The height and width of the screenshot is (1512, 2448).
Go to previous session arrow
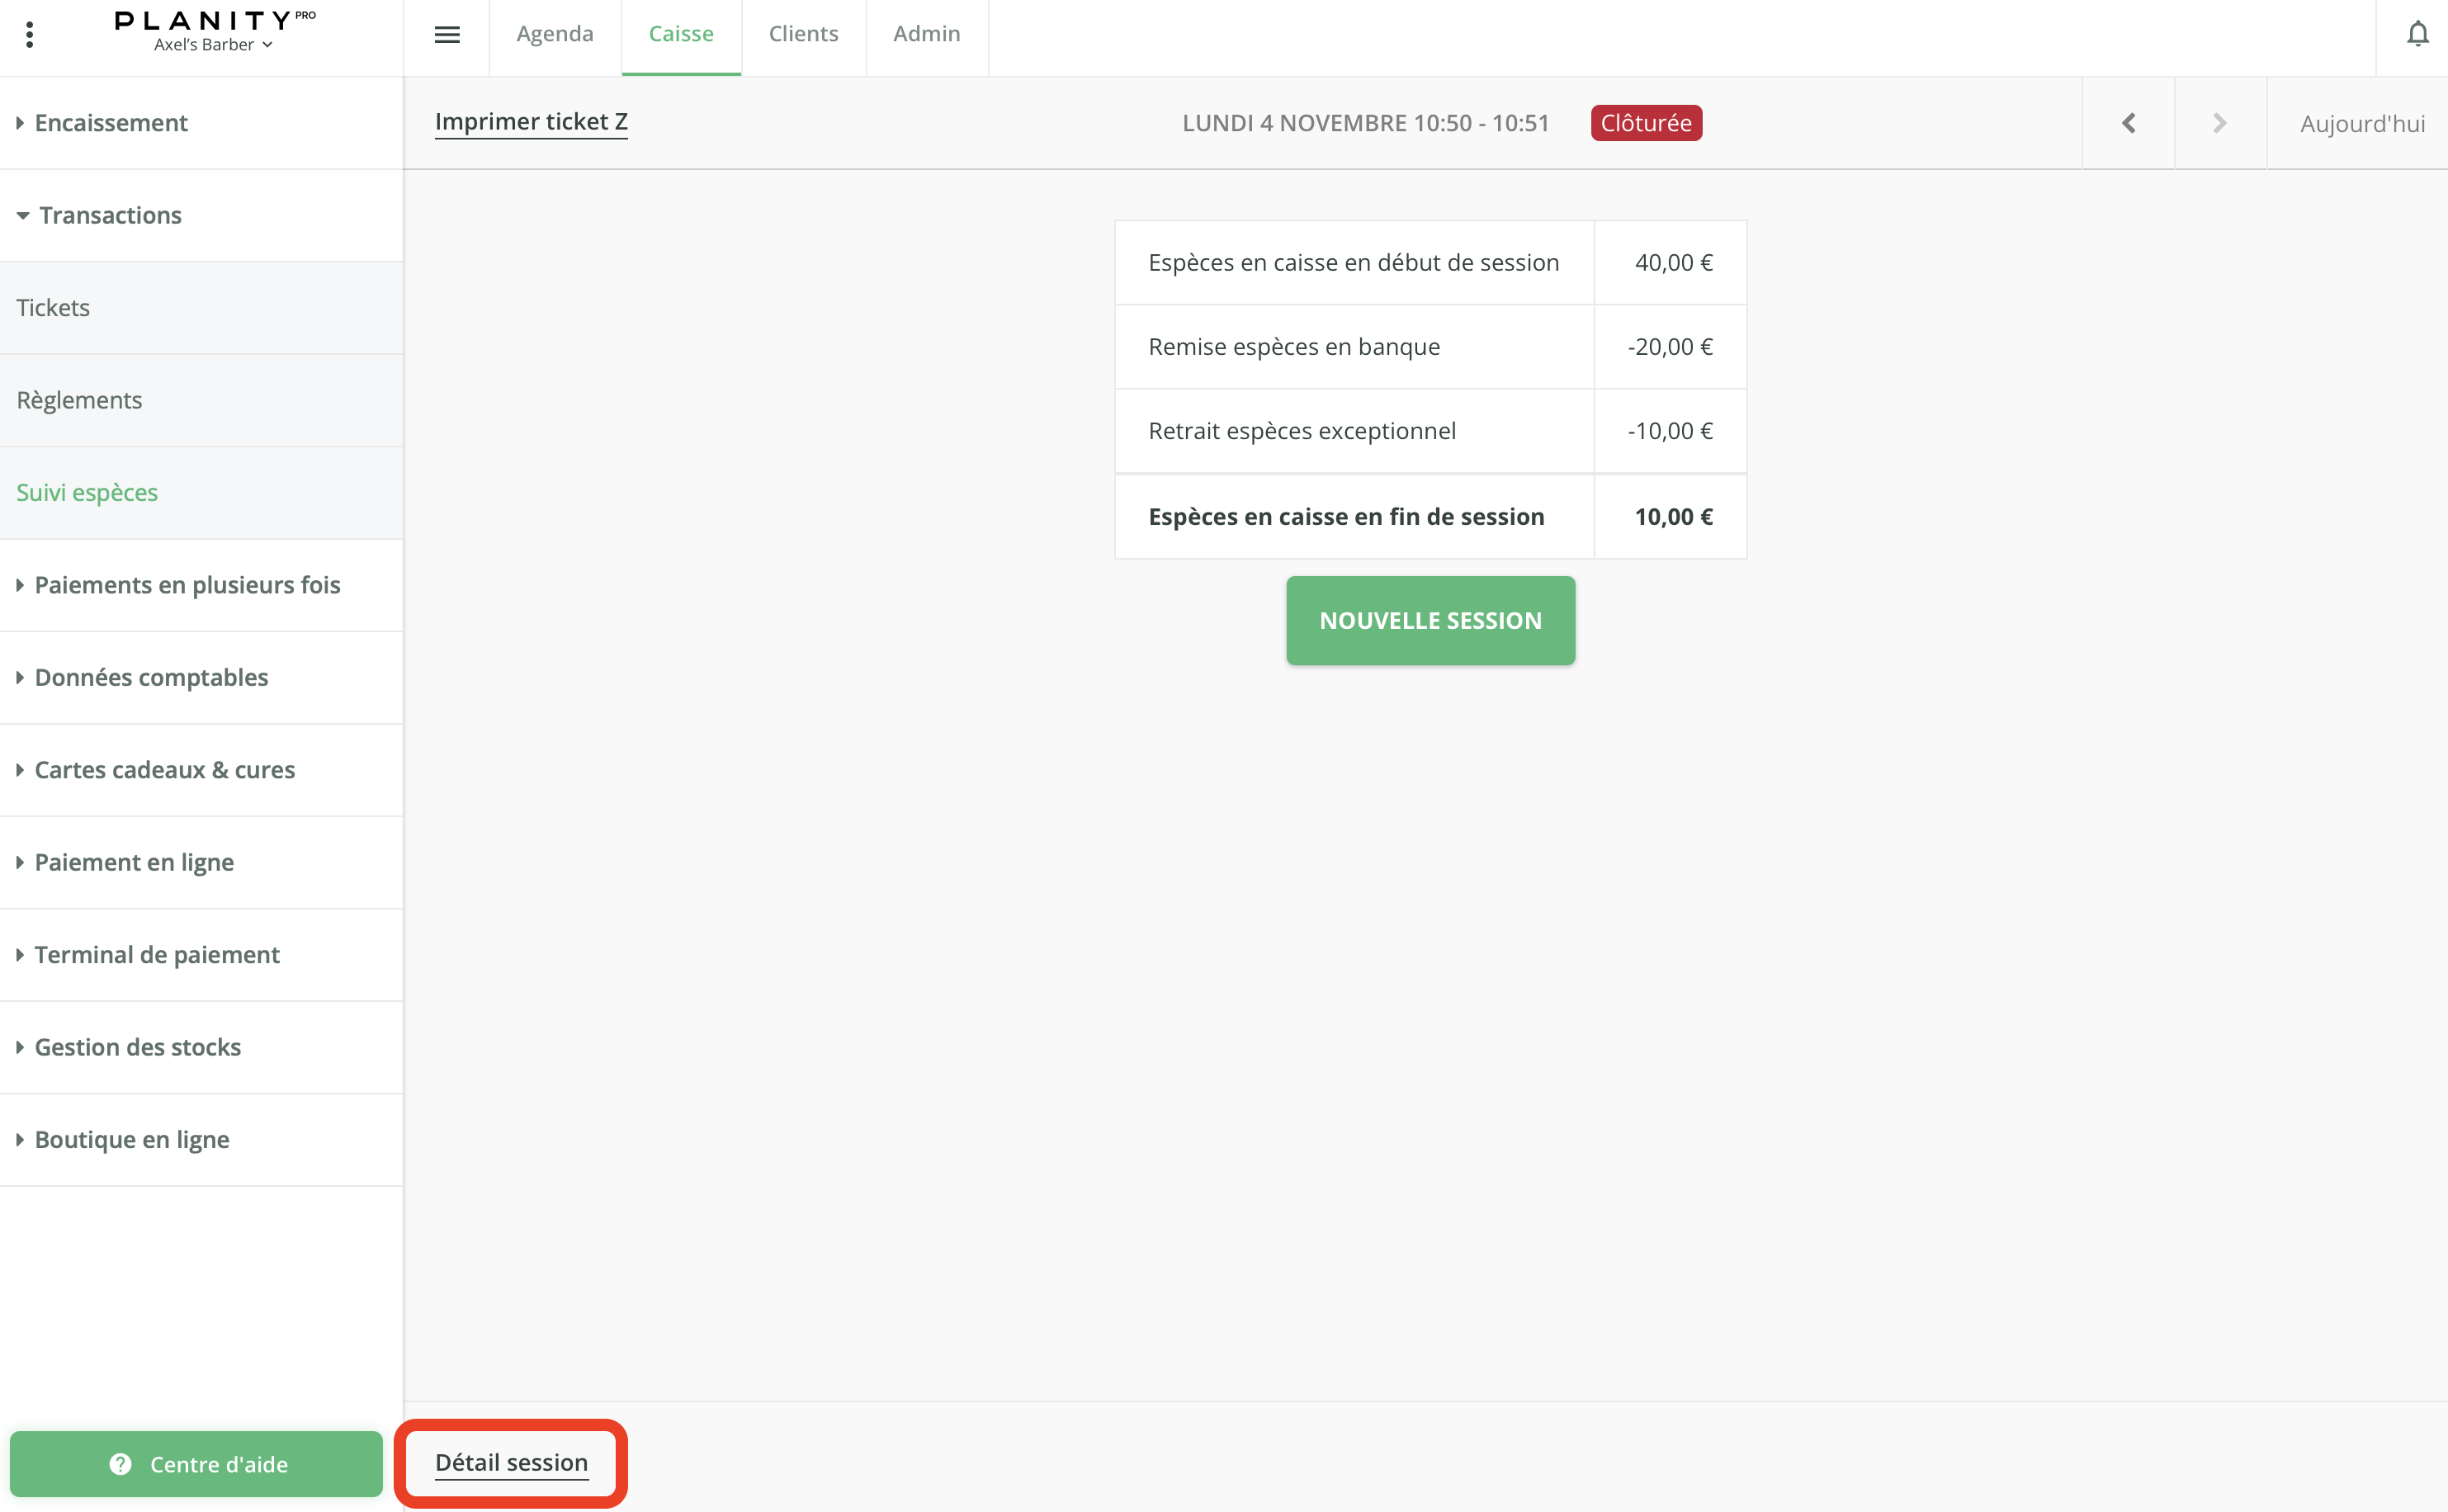[x=2128, y=123]
